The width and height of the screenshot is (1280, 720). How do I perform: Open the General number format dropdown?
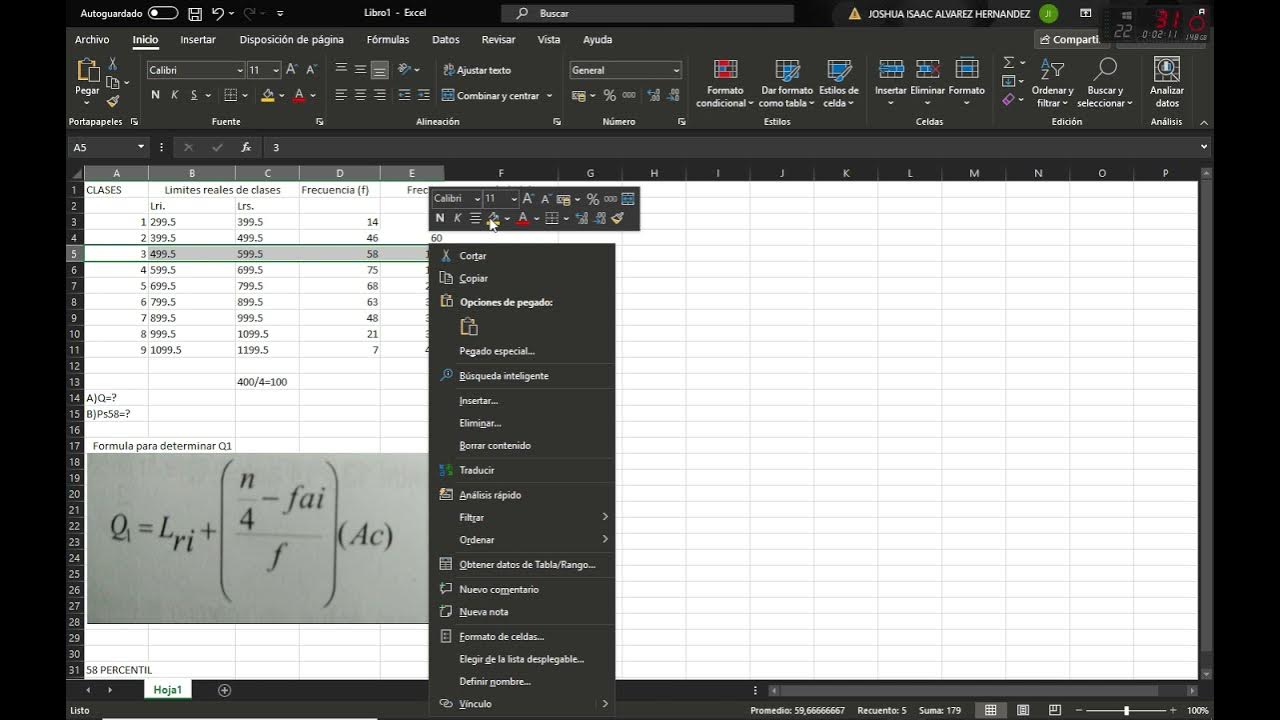coord(677,70)
